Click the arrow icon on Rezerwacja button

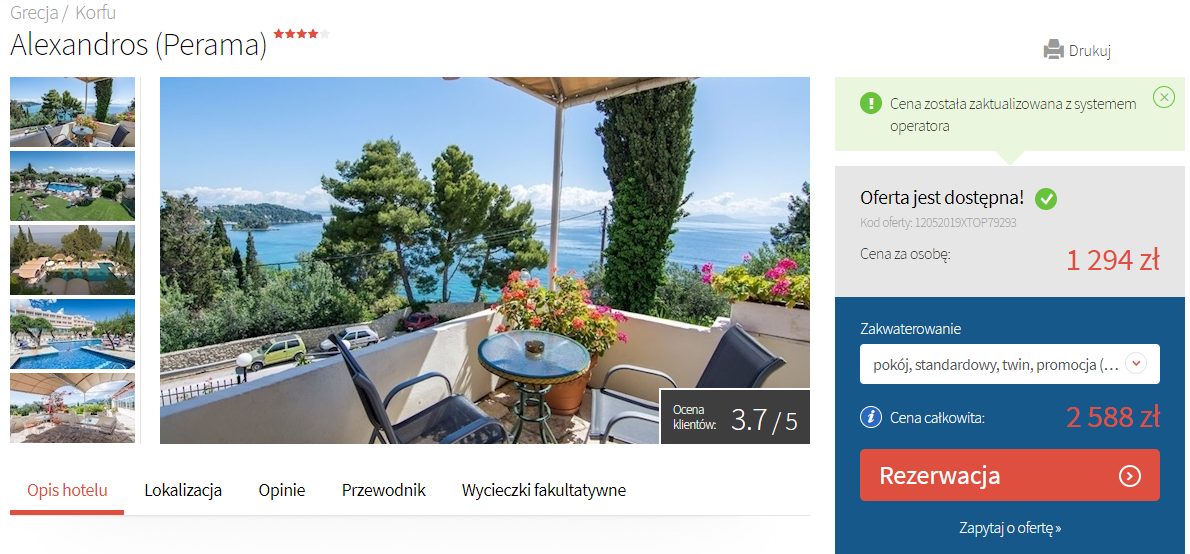[1130, 476]
